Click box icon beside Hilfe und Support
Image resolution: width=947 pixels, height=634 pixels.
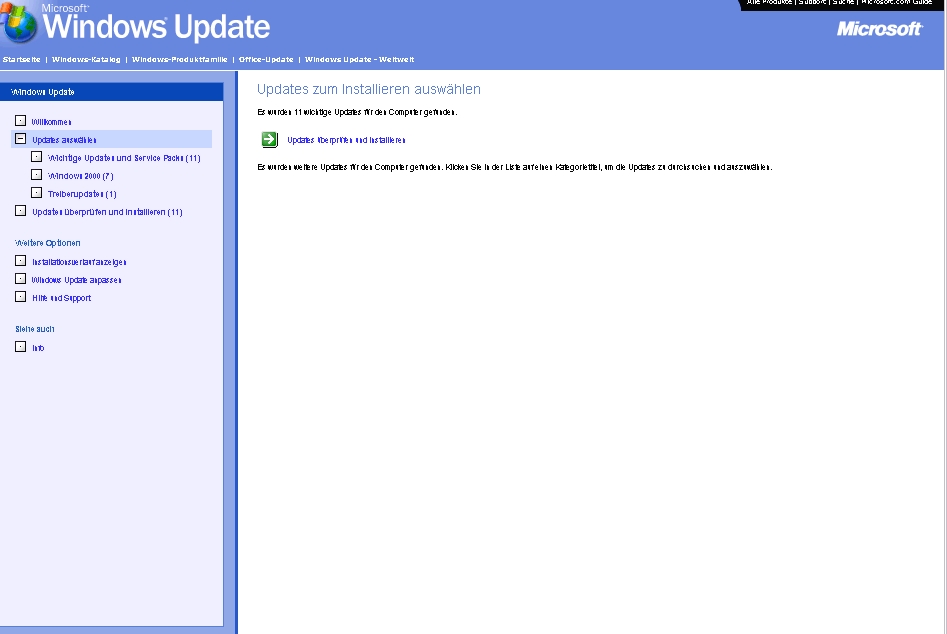pyautogui.click(x=21, y=297)
